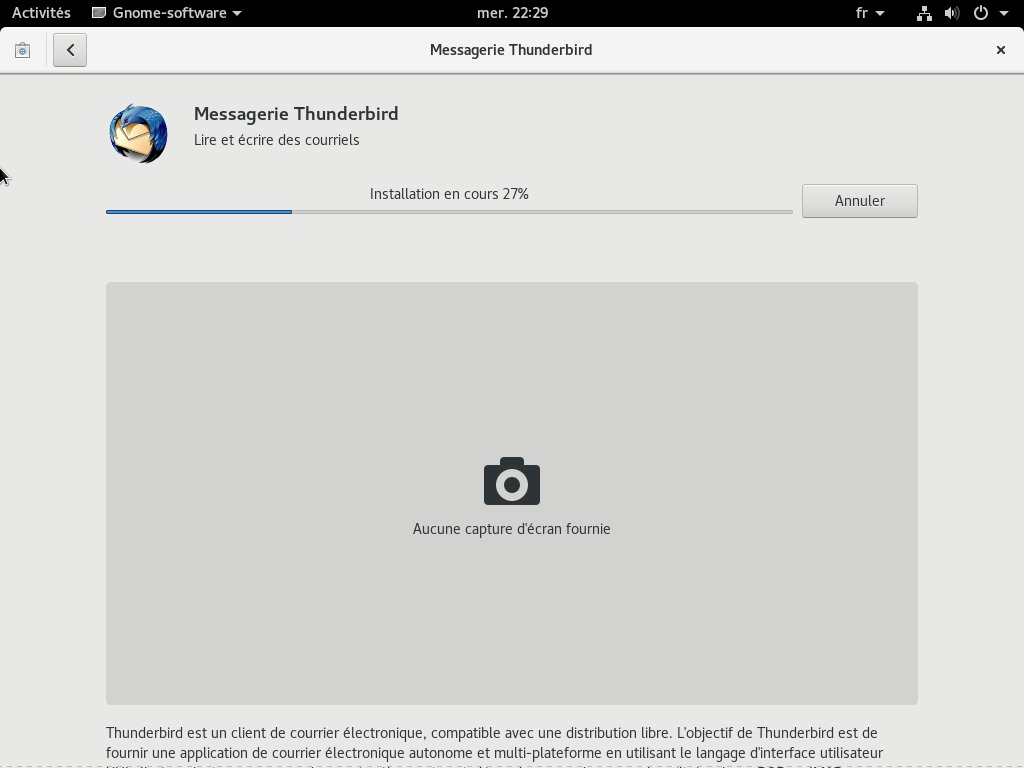Image resolution: width=1024 pixels, height=768 pixels.
Task: Click the Thunderbird application icon
Action: click(x=138, y=133)
